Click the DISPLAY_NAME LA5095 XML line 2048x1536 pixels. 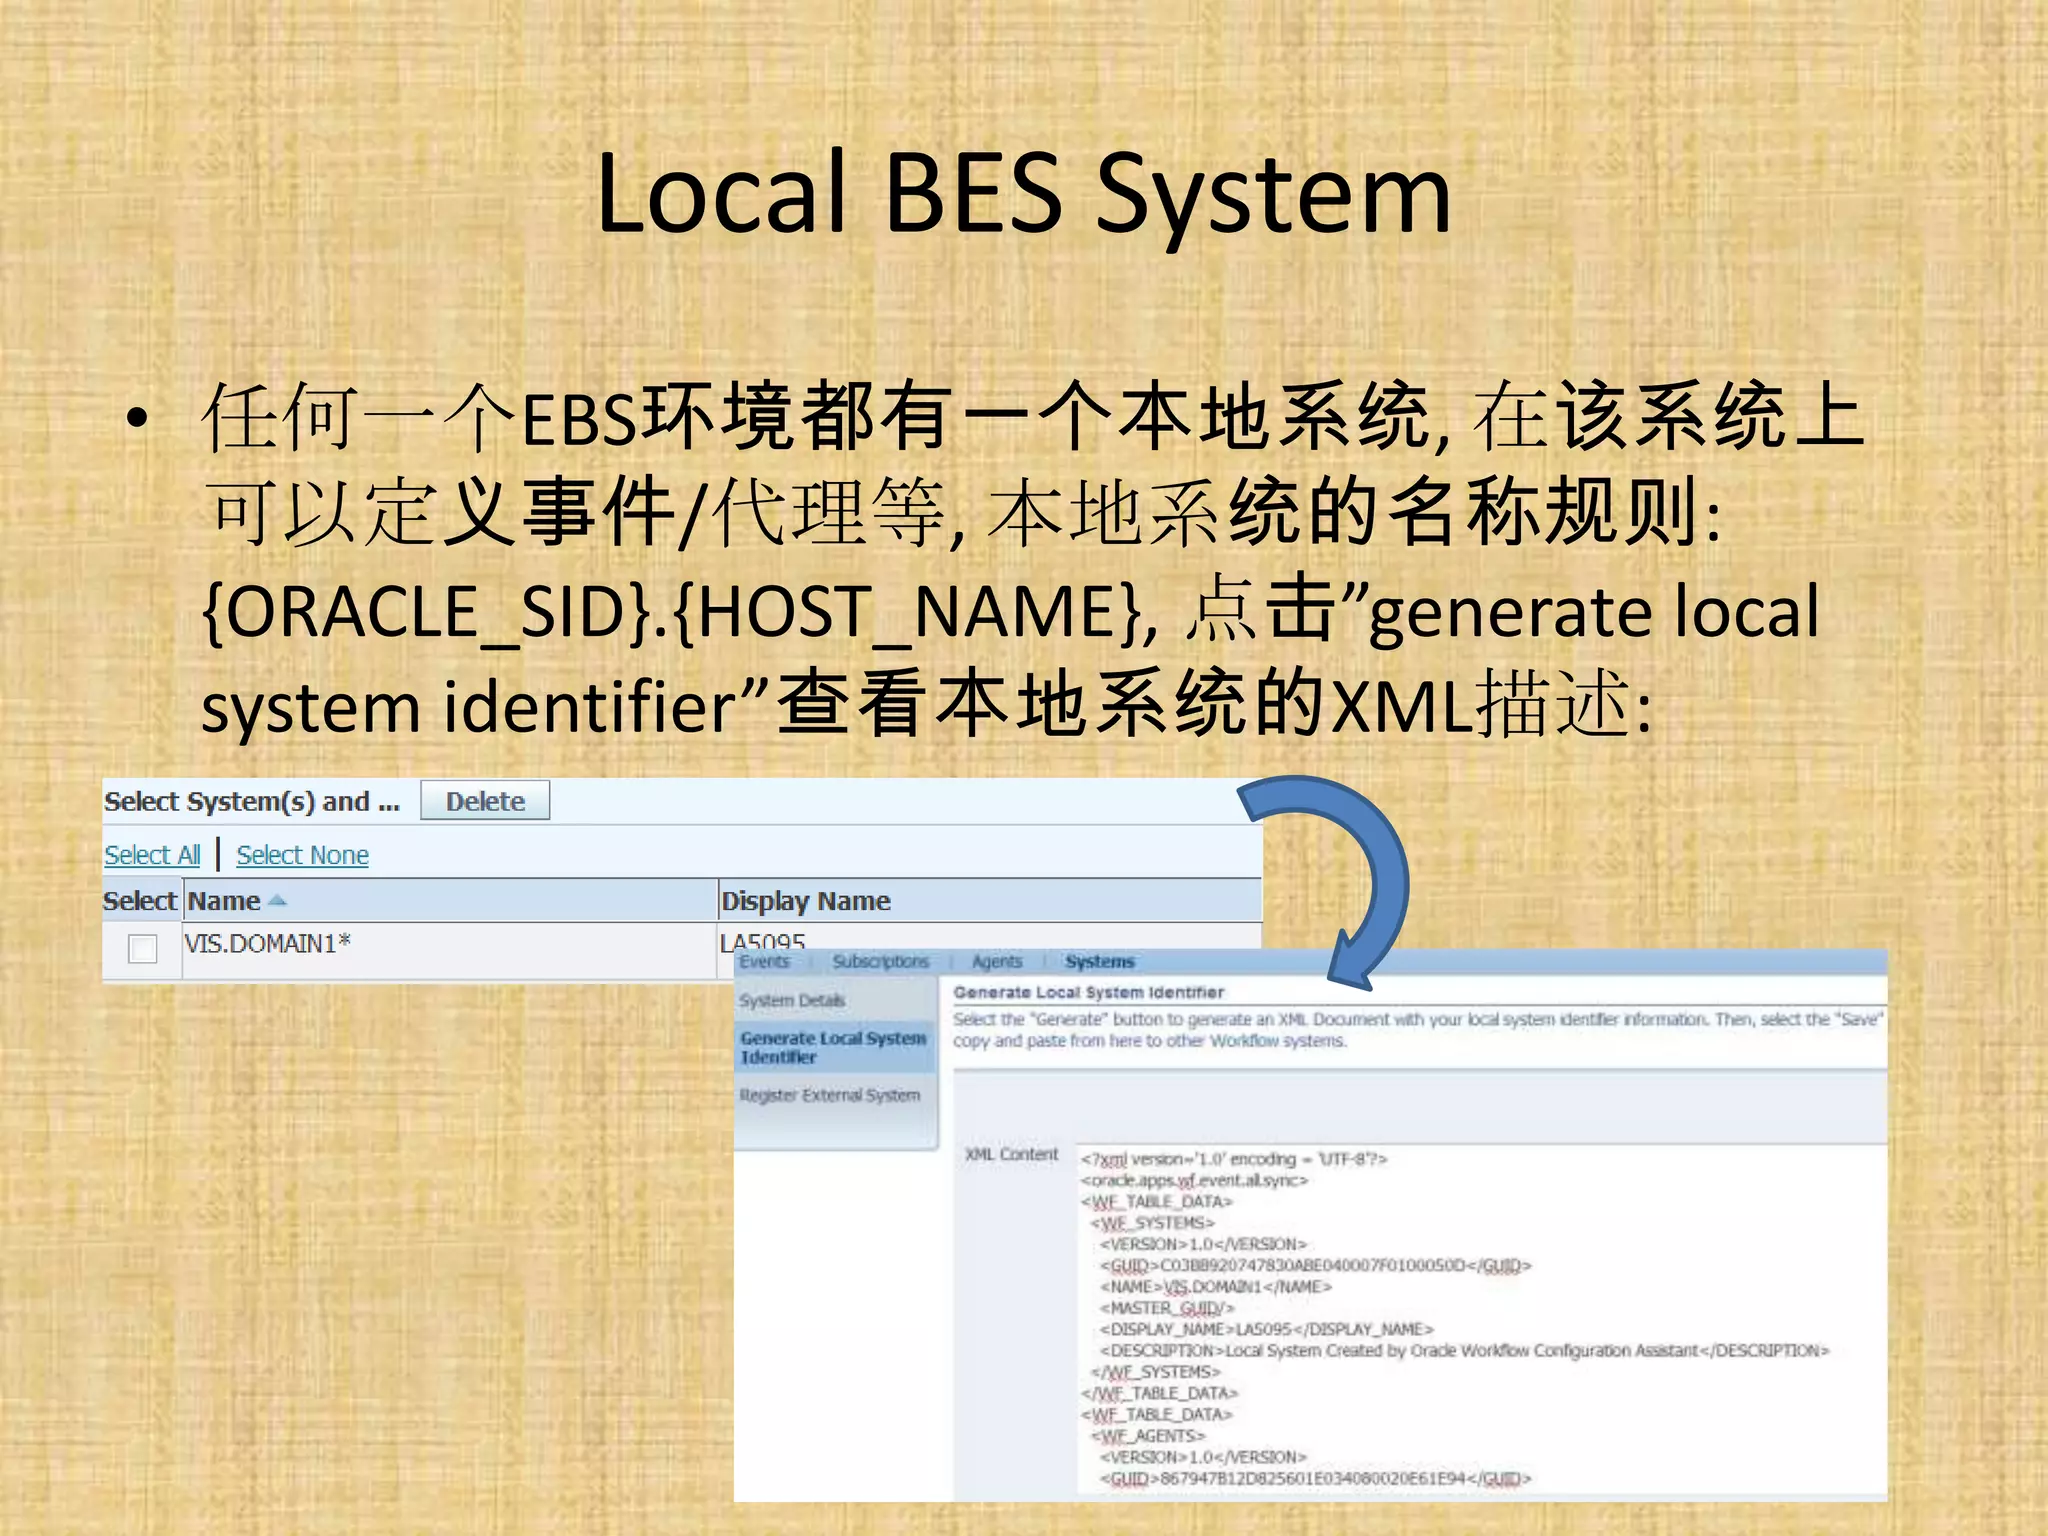pos(1267,1329)
